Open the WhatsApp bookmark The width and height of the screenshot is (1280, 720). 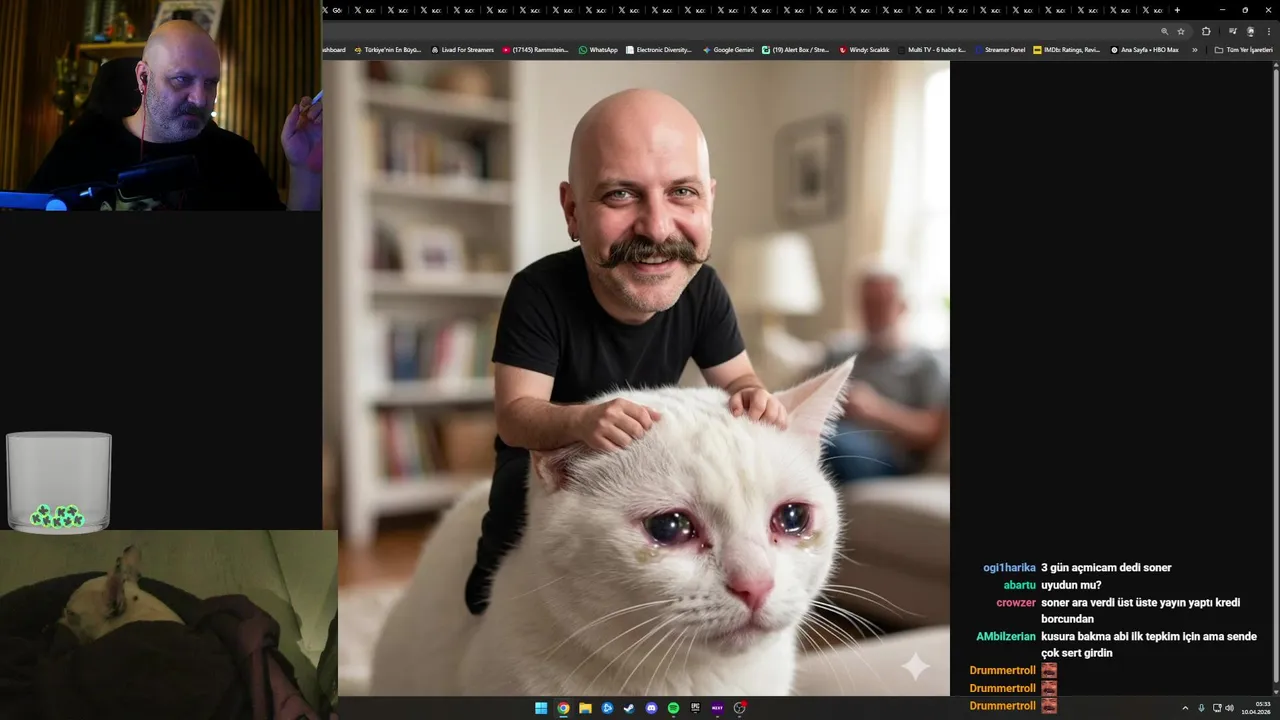(598, 49)
